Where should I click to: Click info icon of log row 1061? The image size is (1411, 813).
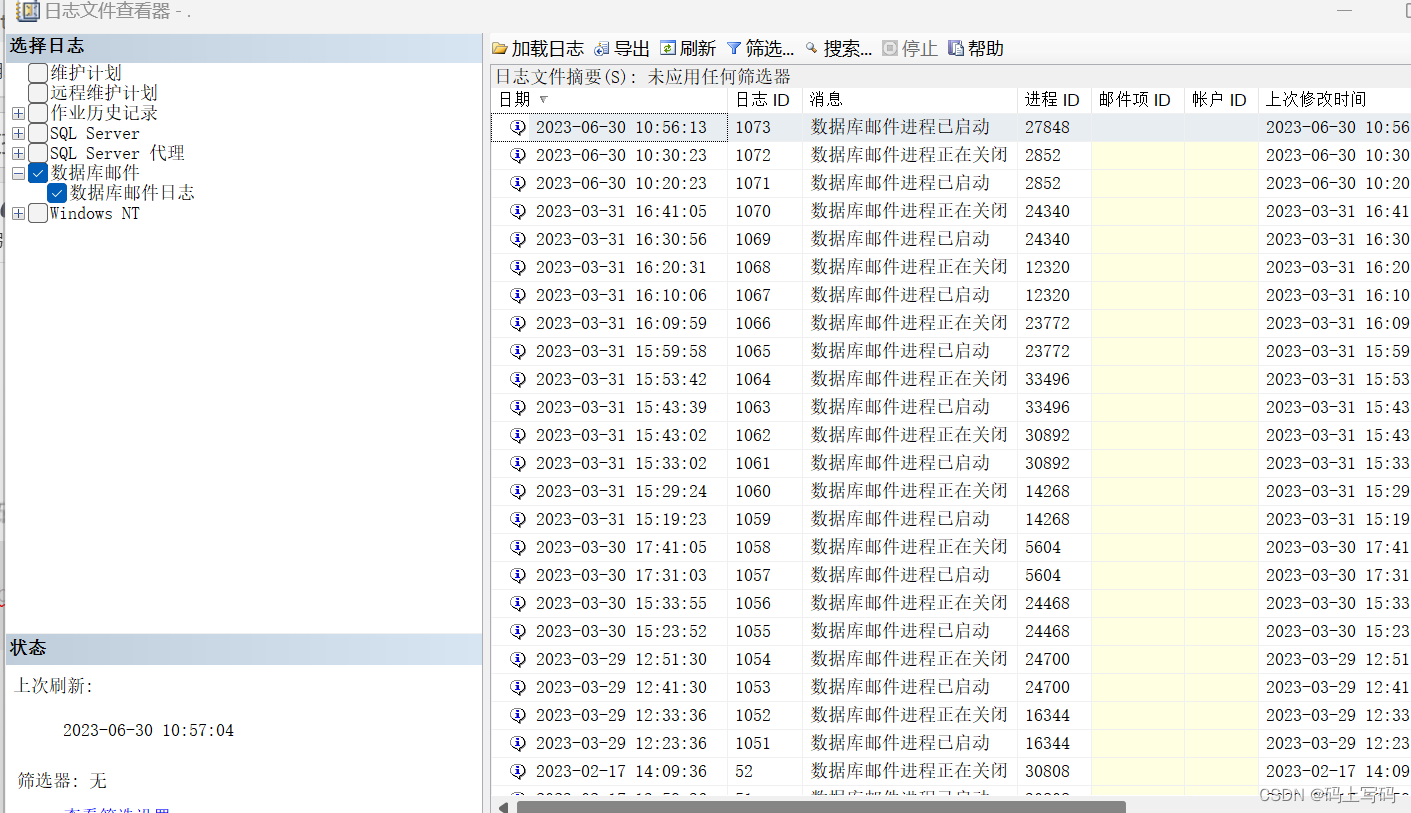click(518, 463)
